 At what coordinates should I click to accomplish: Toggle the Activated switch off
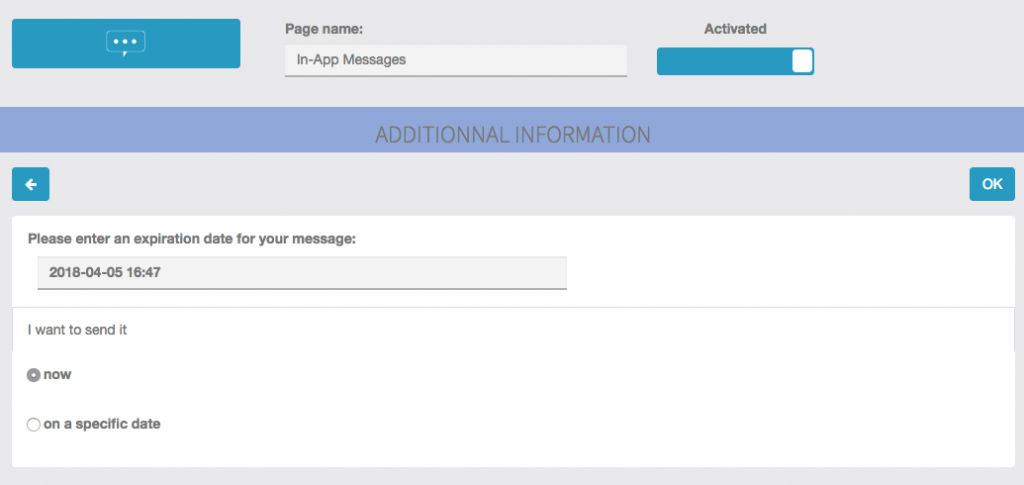[735, 61]
